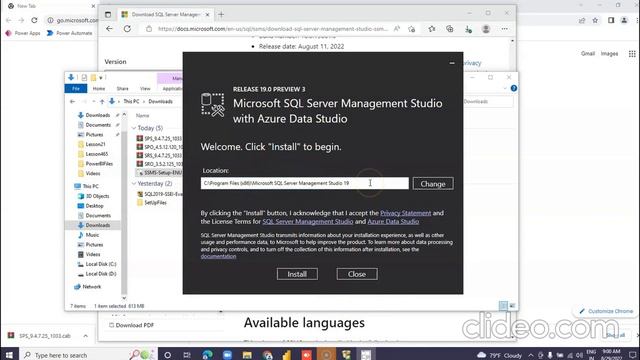Click the taskbar search box
This screenshot has height=360, width=640.
88,355
